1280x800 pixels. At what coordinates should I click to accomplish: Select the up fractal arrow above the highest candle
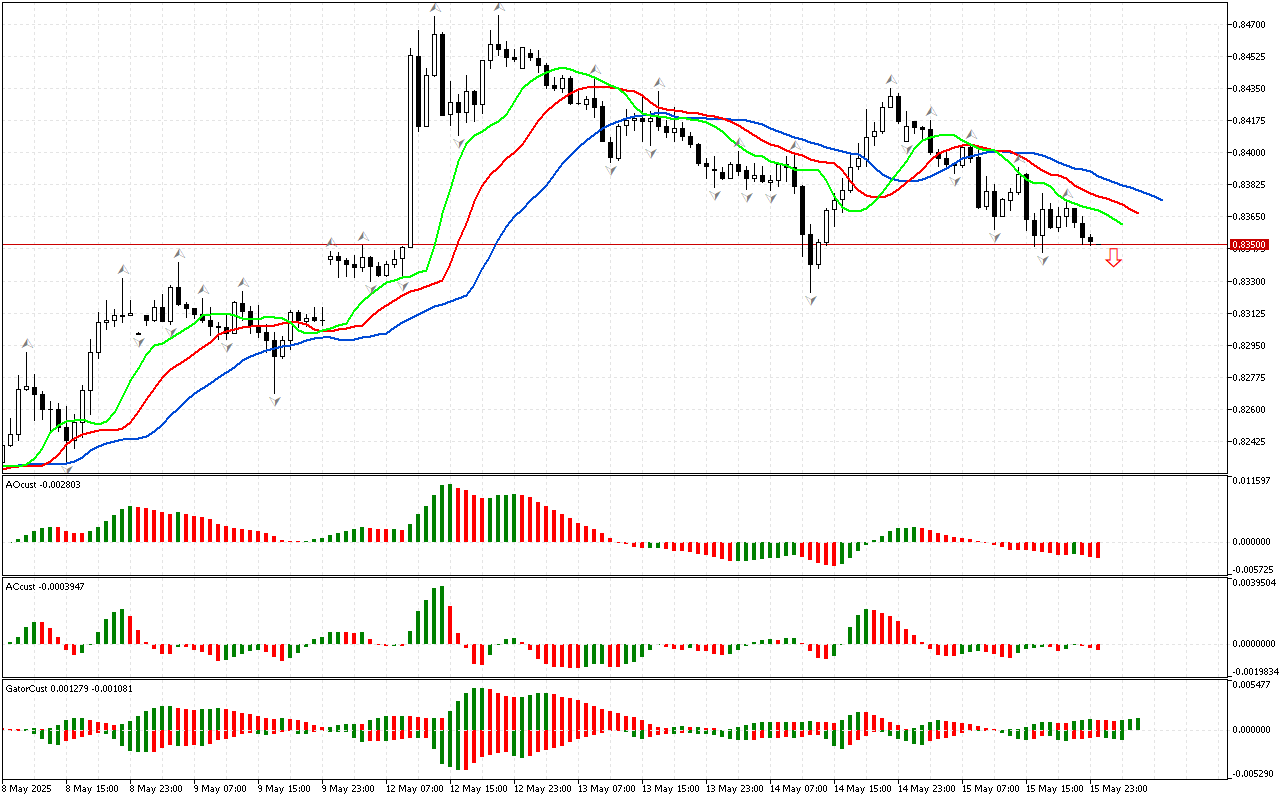498,8
